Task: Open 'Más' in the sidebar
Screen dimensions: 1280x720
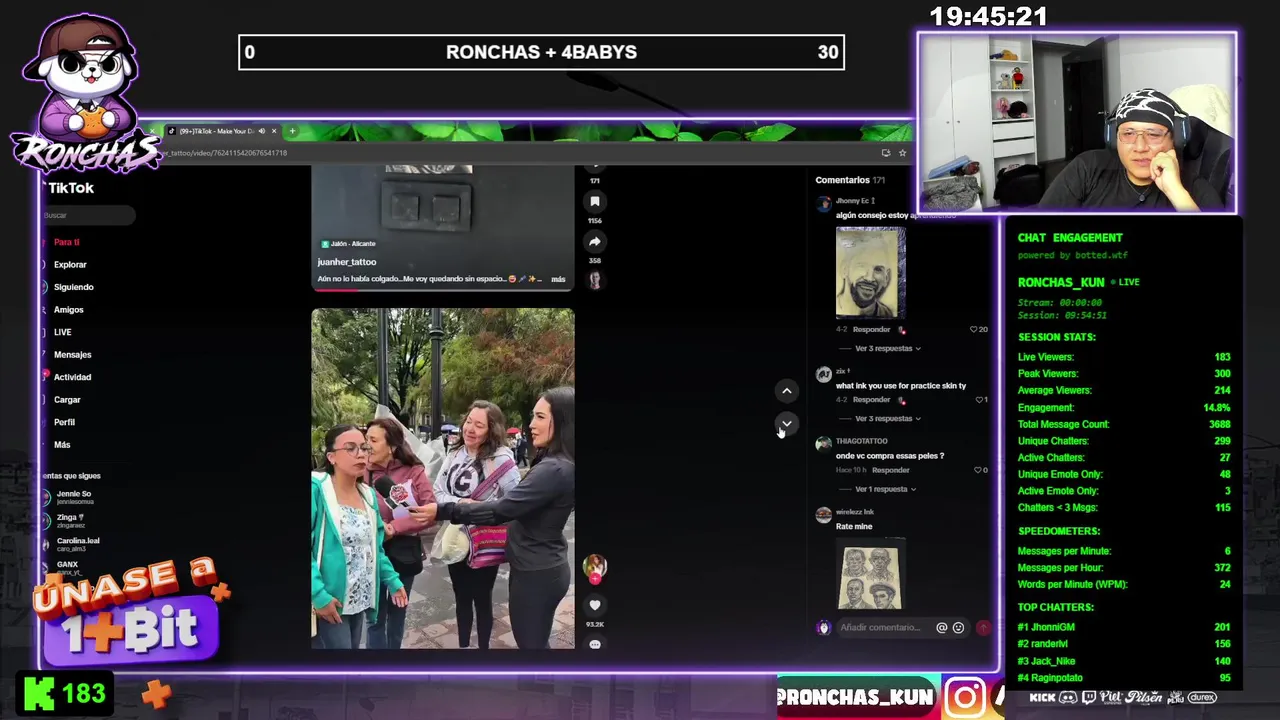Action: 62,445
